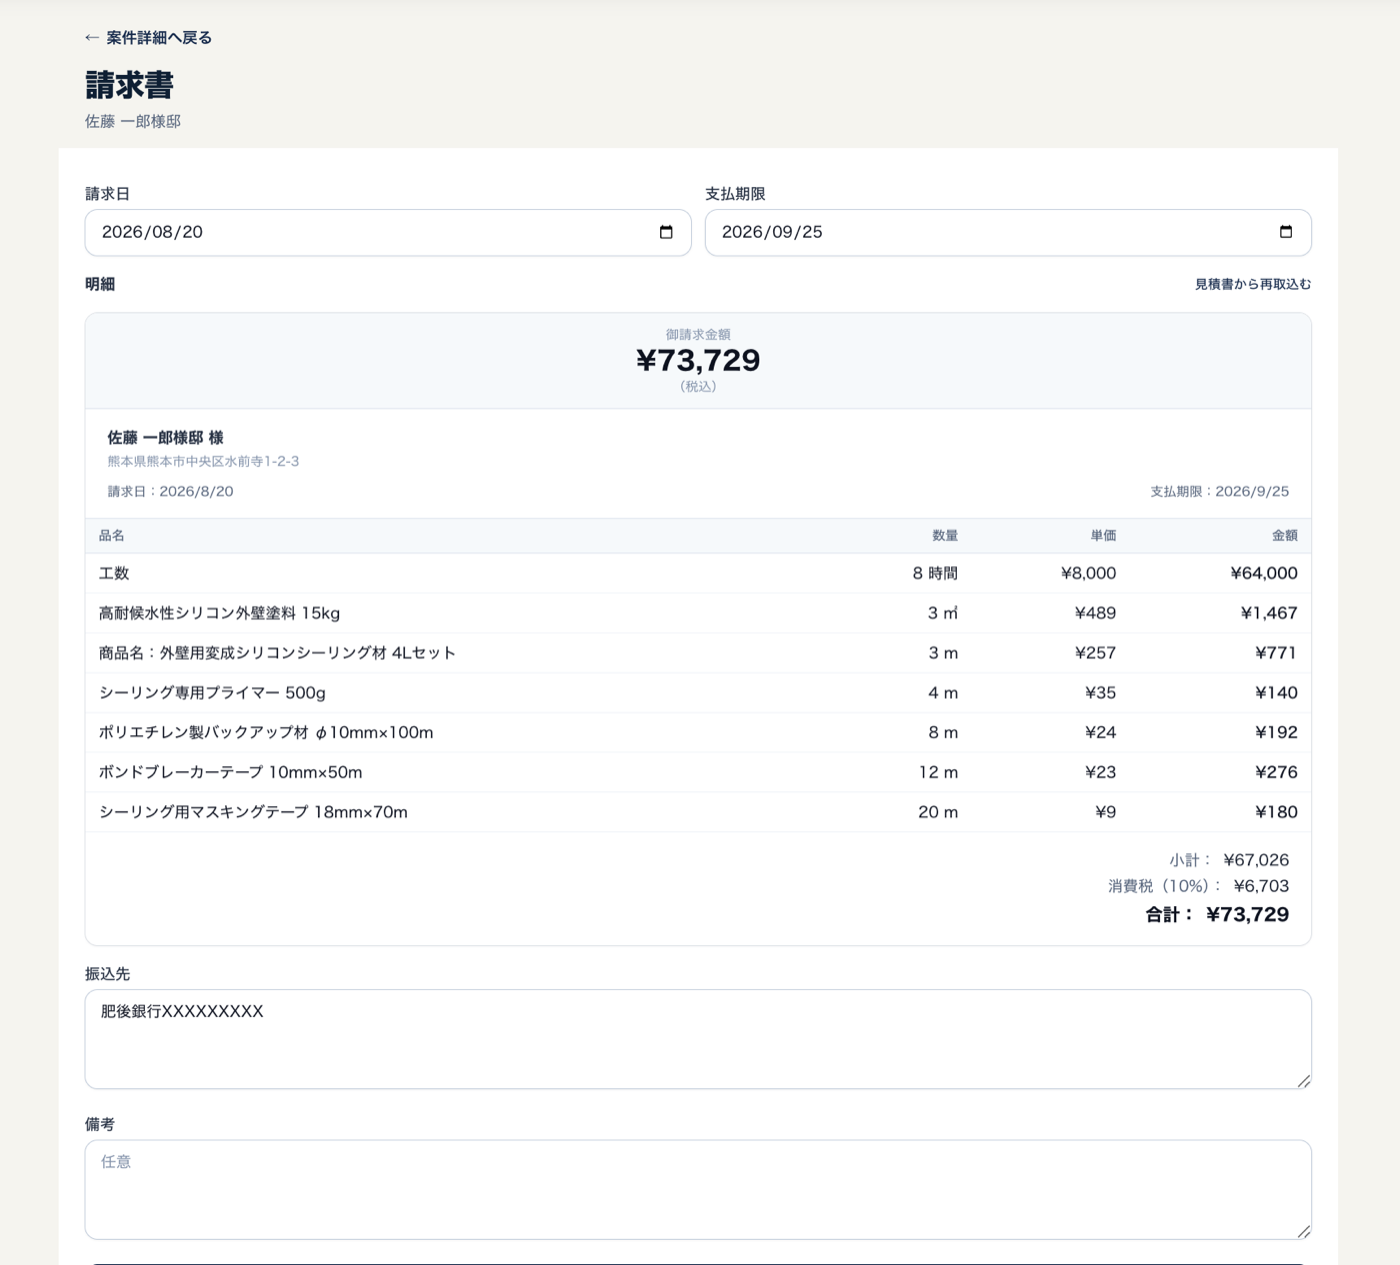
Task: Click the ¥140 amount cell
Action: point(1276,692)
